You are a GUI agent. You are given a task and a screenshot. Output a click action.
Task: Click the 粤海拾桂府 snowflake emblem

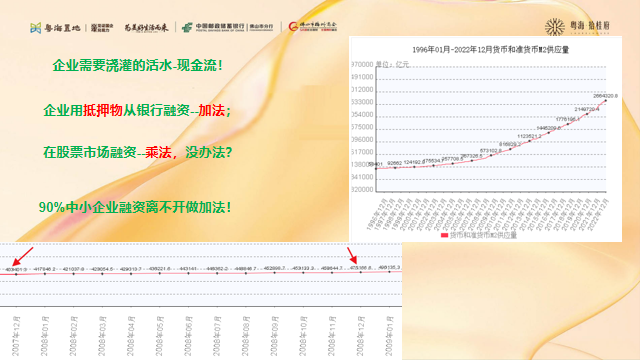point(555,27)
